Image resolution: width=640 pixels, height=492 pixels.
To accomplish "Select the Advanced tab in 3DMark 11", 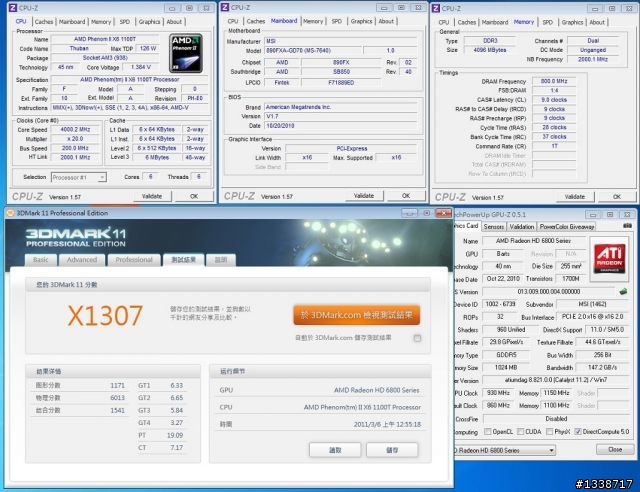I will coord(82,260).
